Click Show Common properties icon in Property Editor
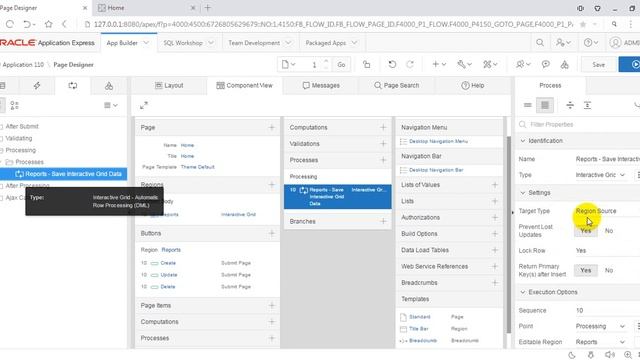The width and height of the screenshot is (640, 360). [x=528, y=105]
